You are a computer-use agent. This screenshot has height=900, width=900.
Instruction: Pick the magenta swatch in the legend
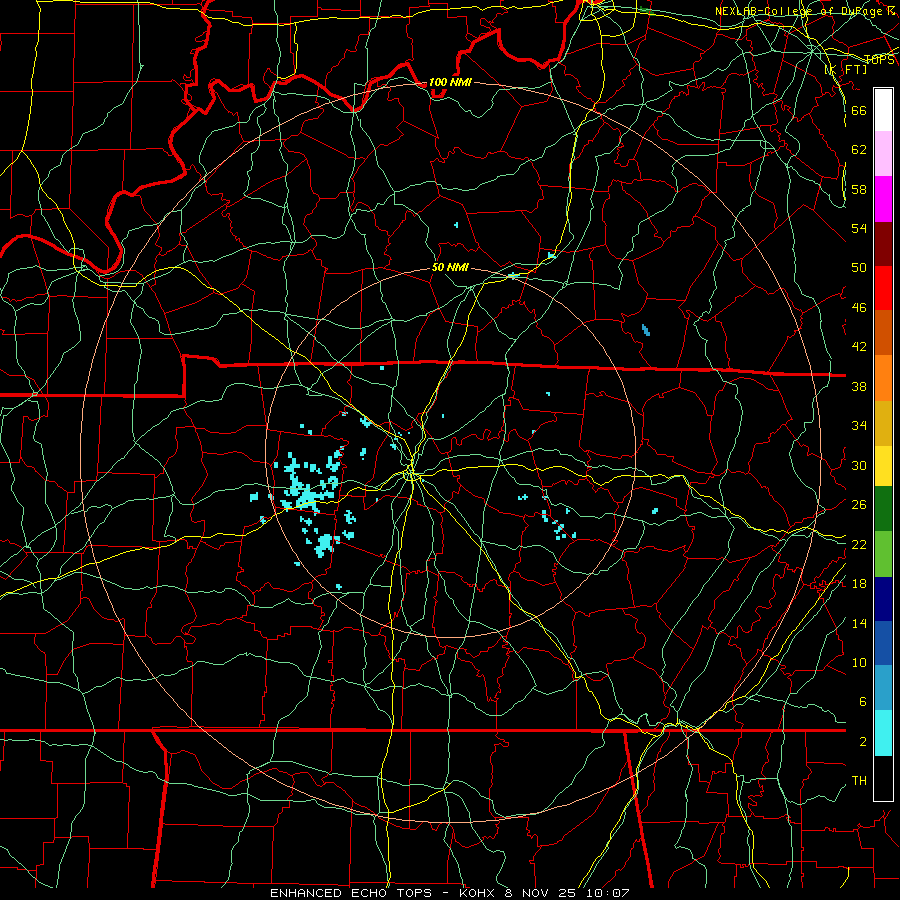[x=883, y=199]
